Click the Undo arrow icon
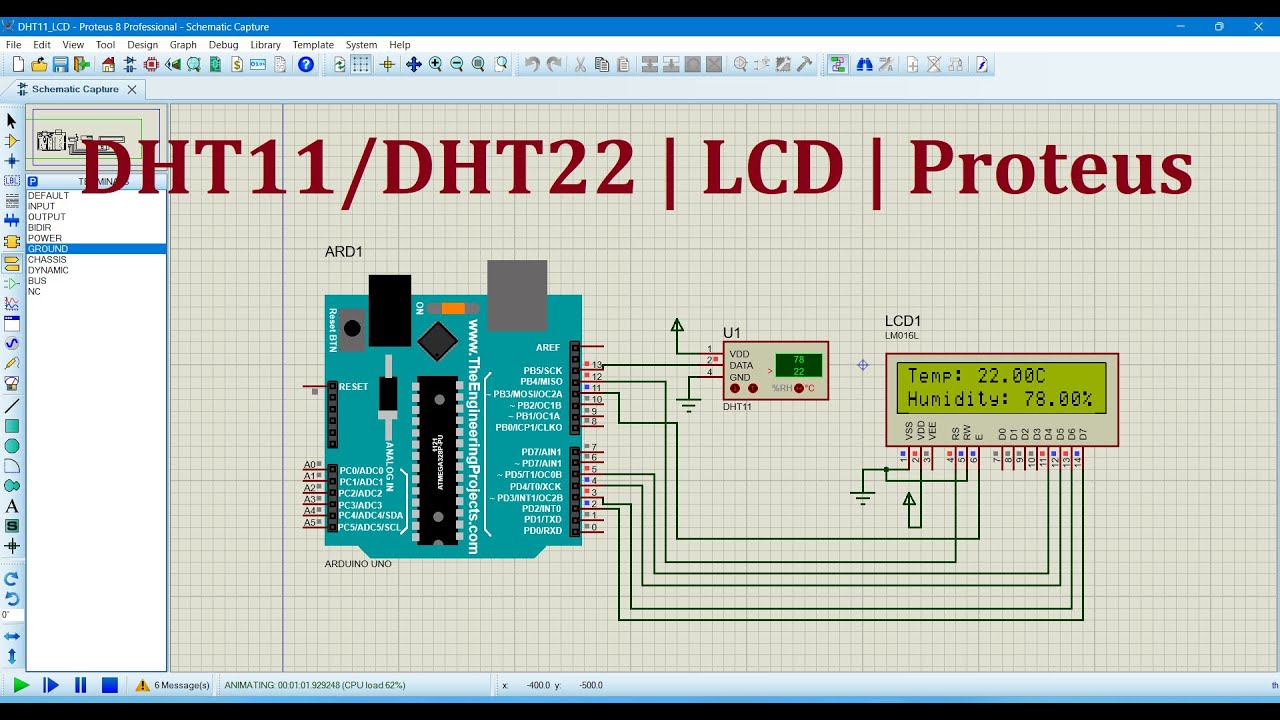This screenshot has width=1280, height=720. coord(532,64)
